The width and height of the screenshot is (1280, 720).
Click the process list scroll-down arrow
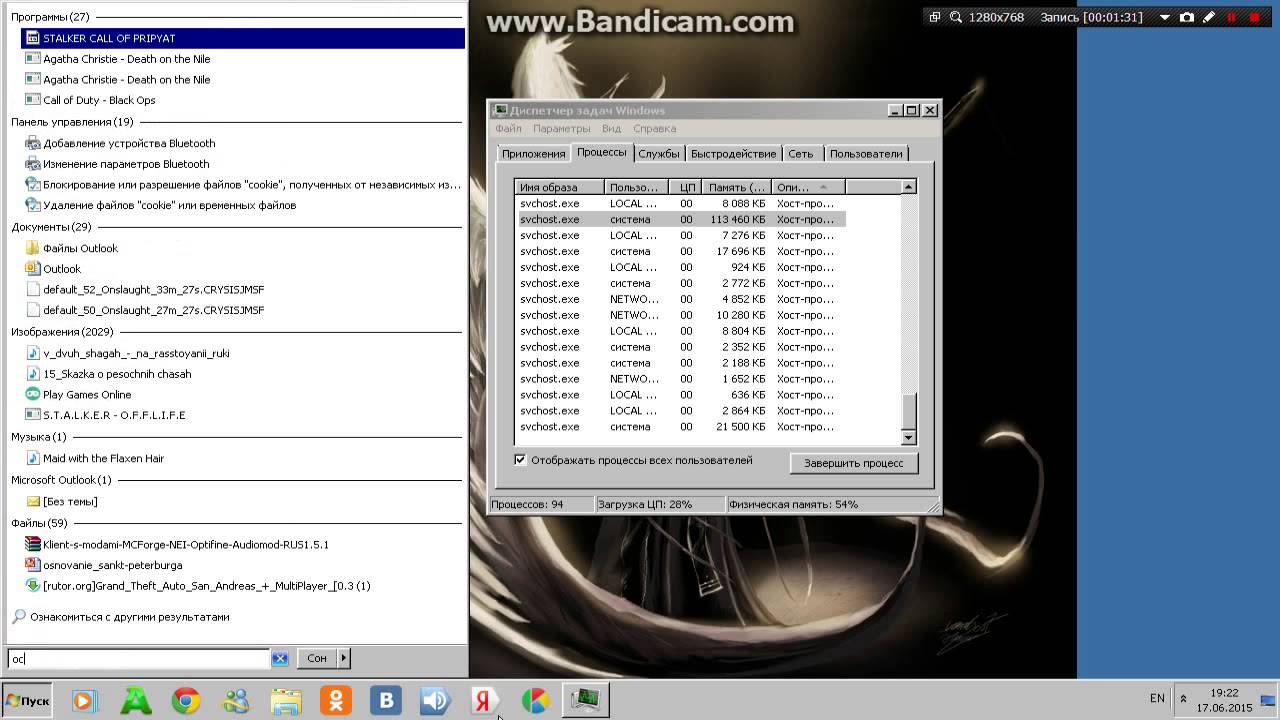click(x=908, y=437)
